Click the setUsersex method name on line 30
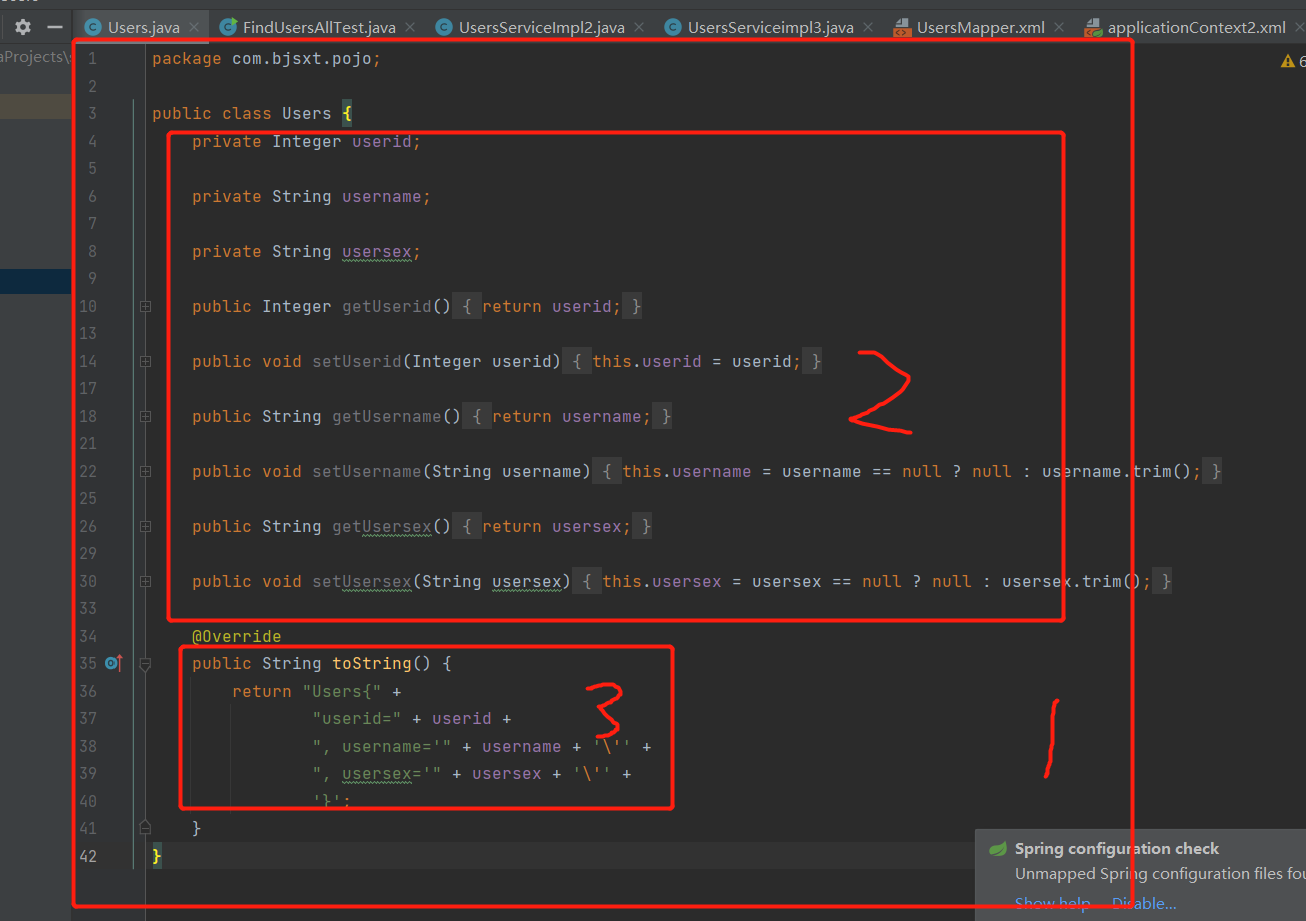Image resolution: width=1306 pixels, height=921 pixels. pos(362,582)
